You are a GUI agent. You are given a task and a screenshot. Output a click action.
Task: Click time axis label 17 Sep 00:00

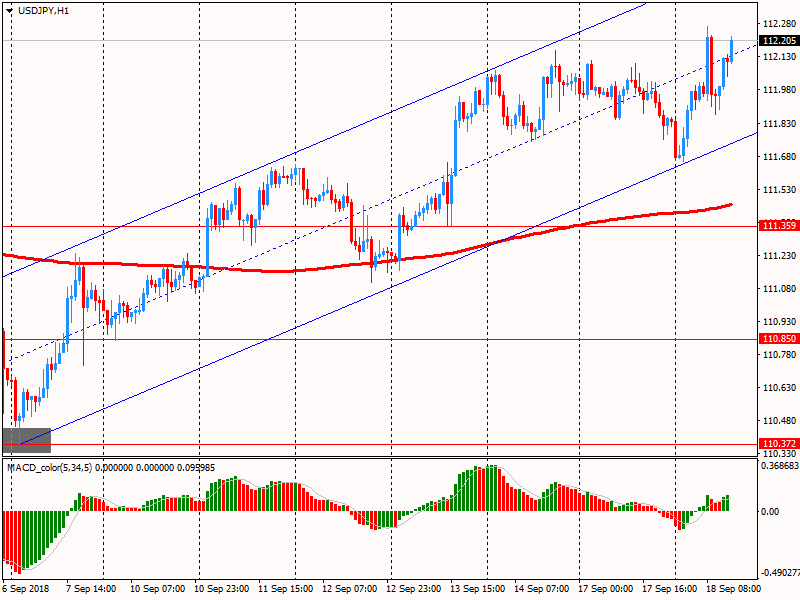tap(606, 588)
